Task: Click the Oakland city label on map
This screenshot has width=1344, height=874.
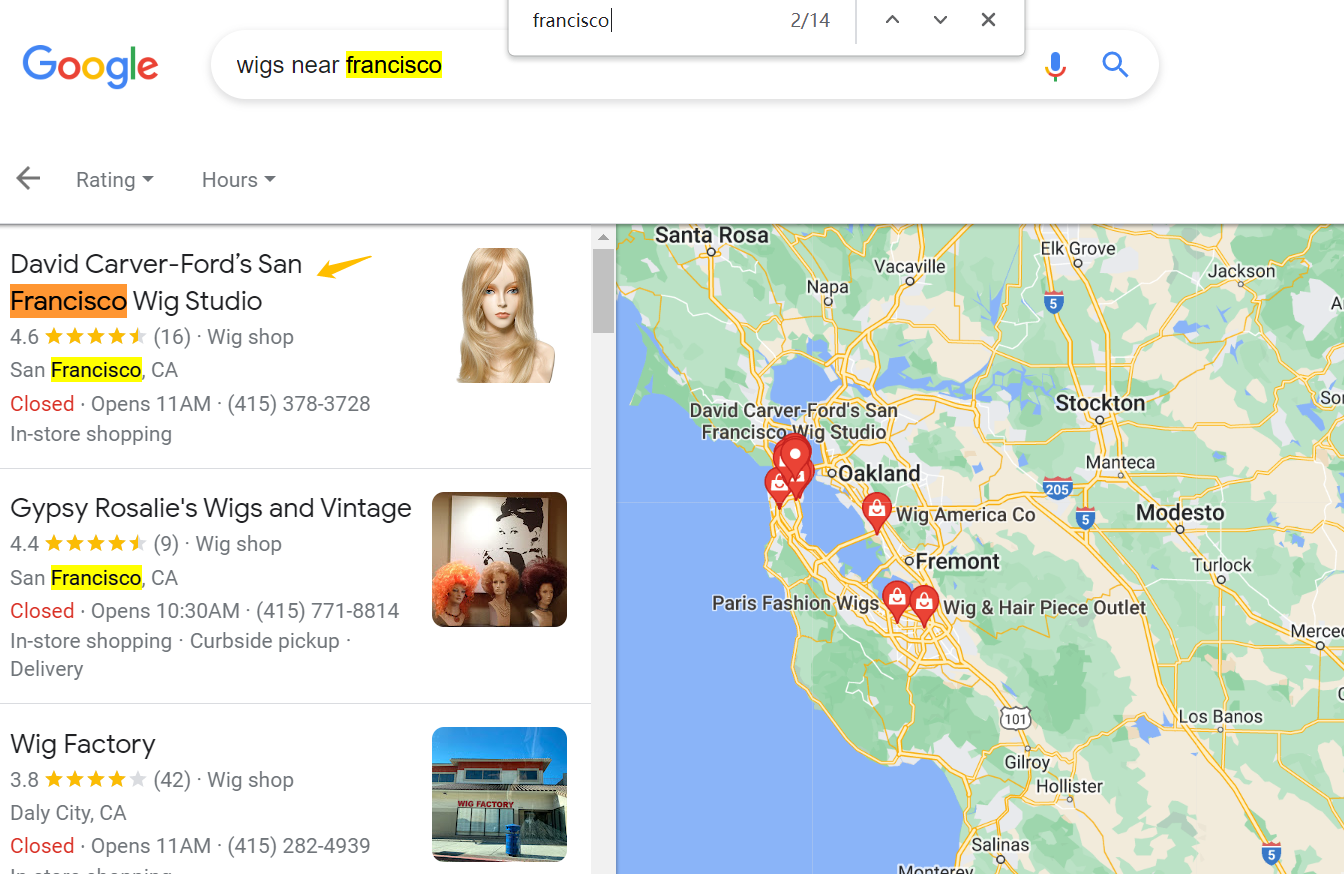Action: (879, 473)
